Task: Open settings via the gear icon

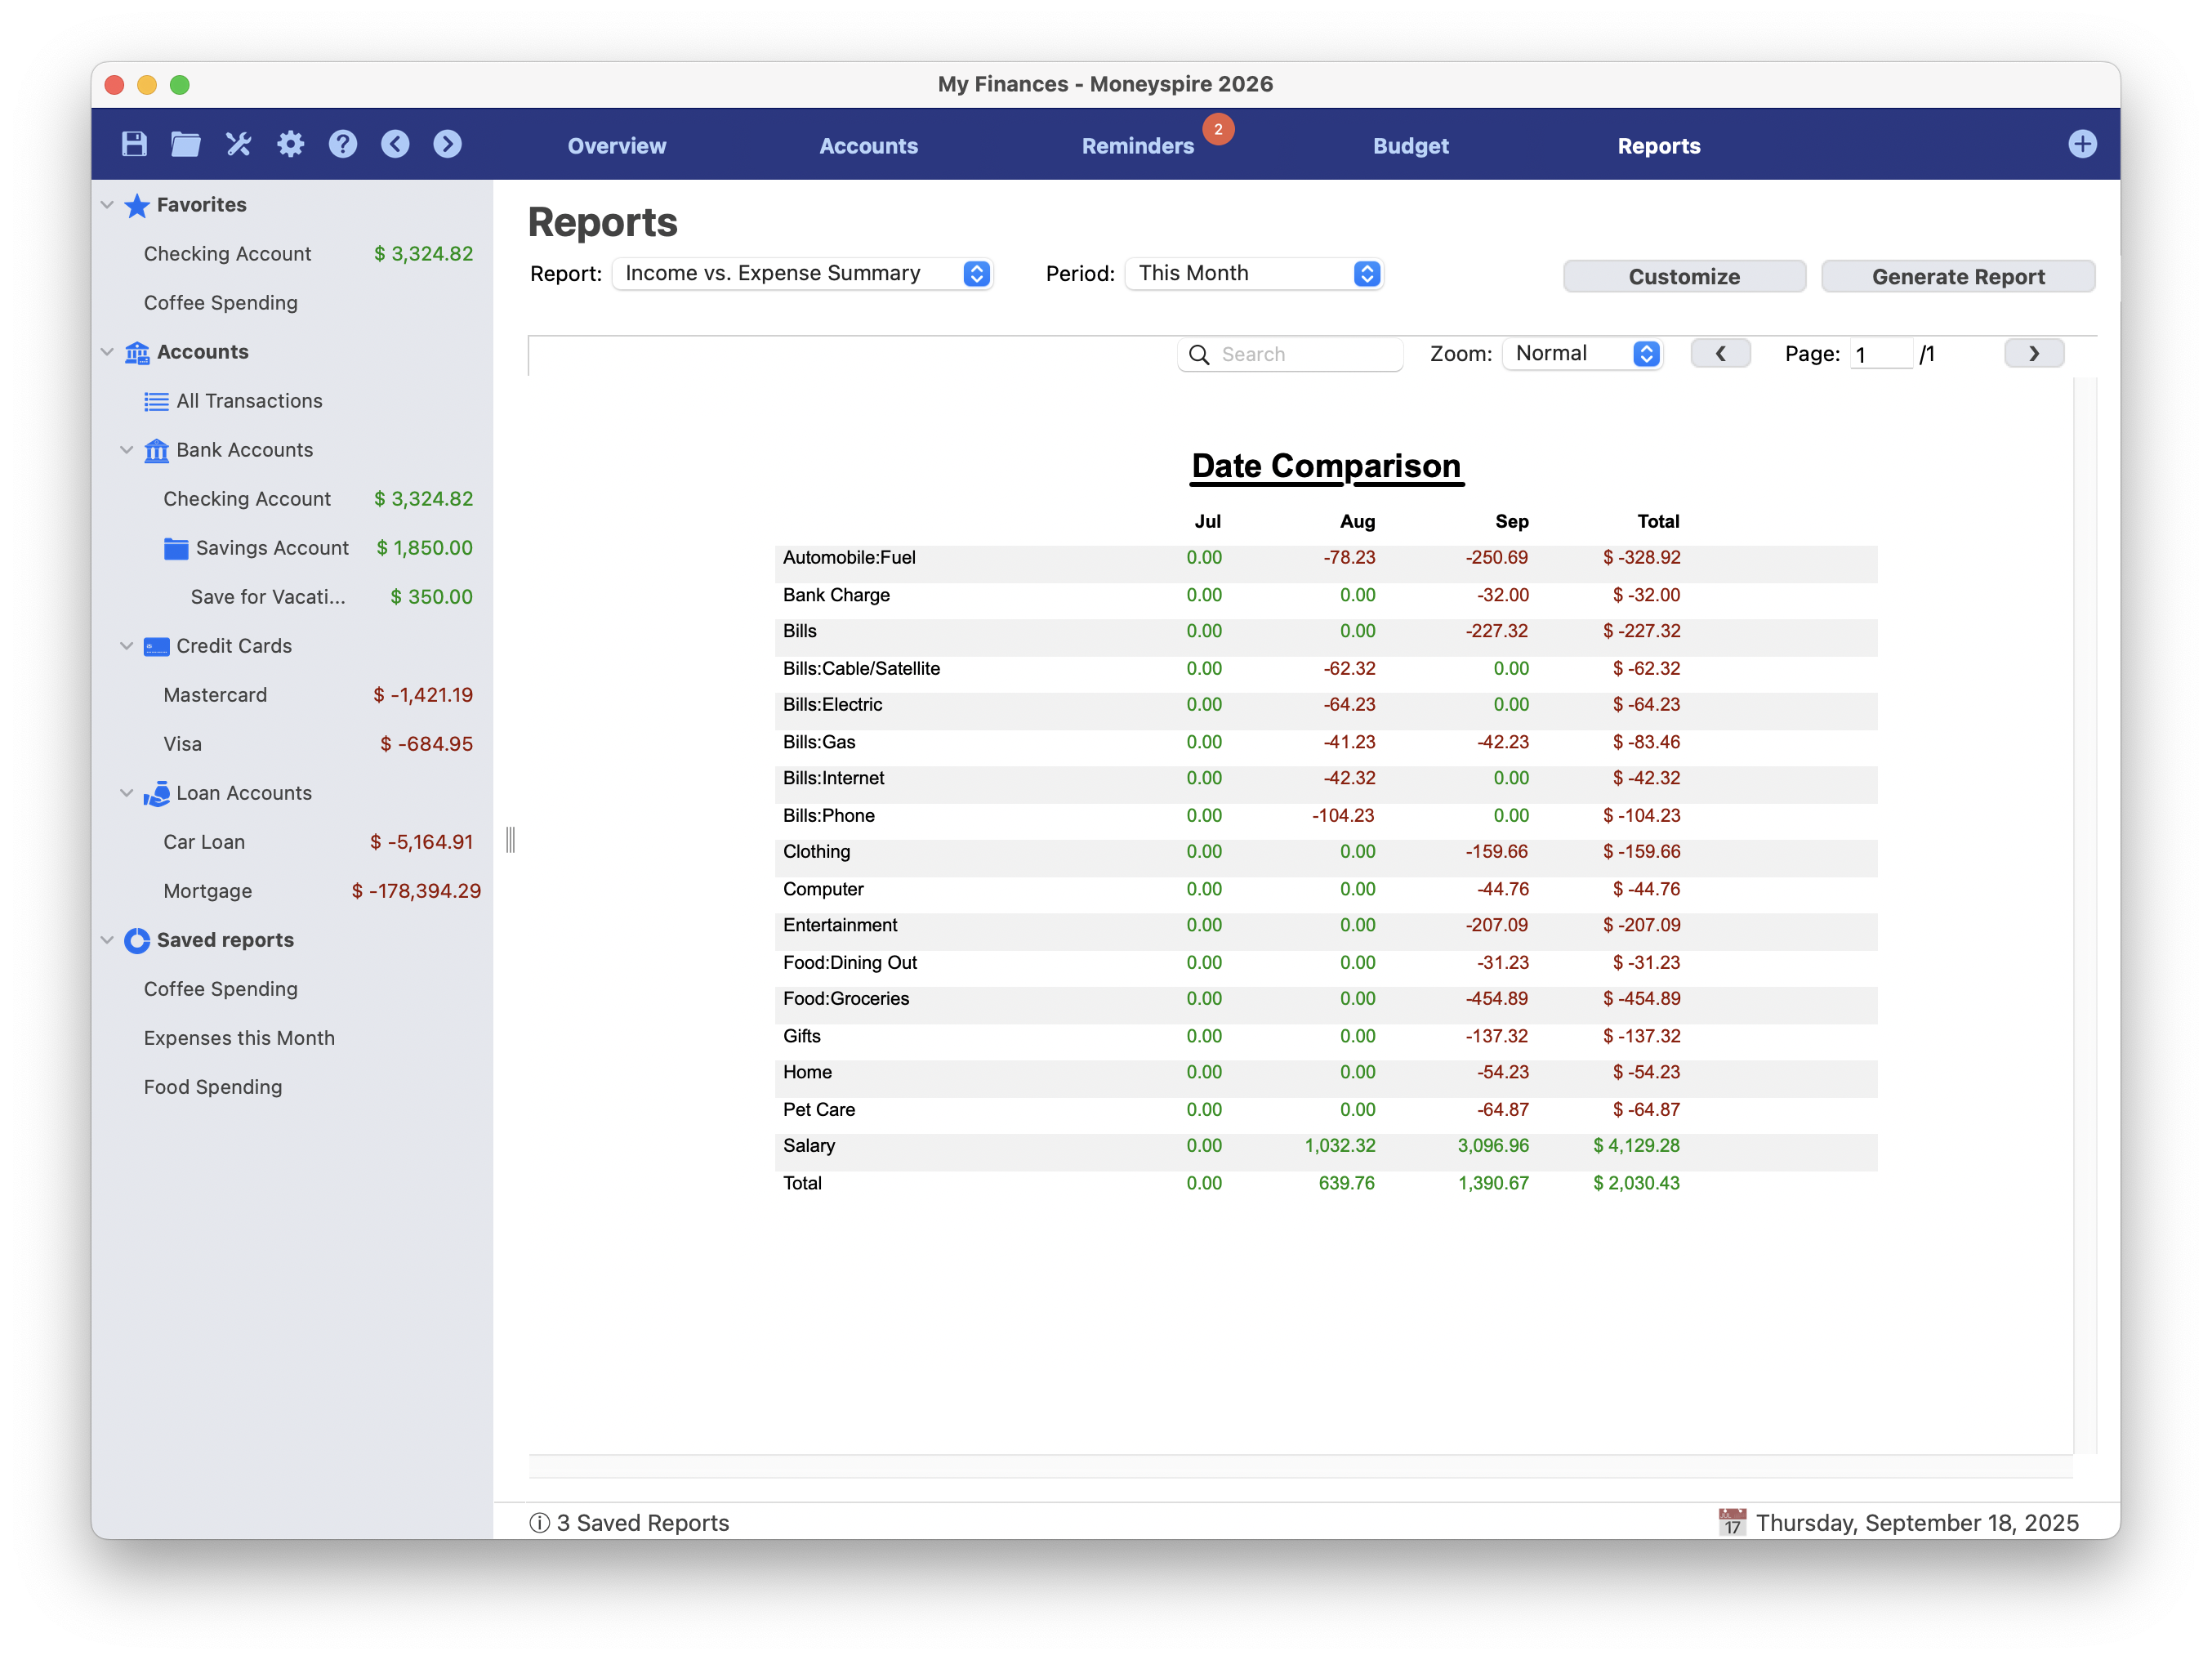Action: [290, 143]
